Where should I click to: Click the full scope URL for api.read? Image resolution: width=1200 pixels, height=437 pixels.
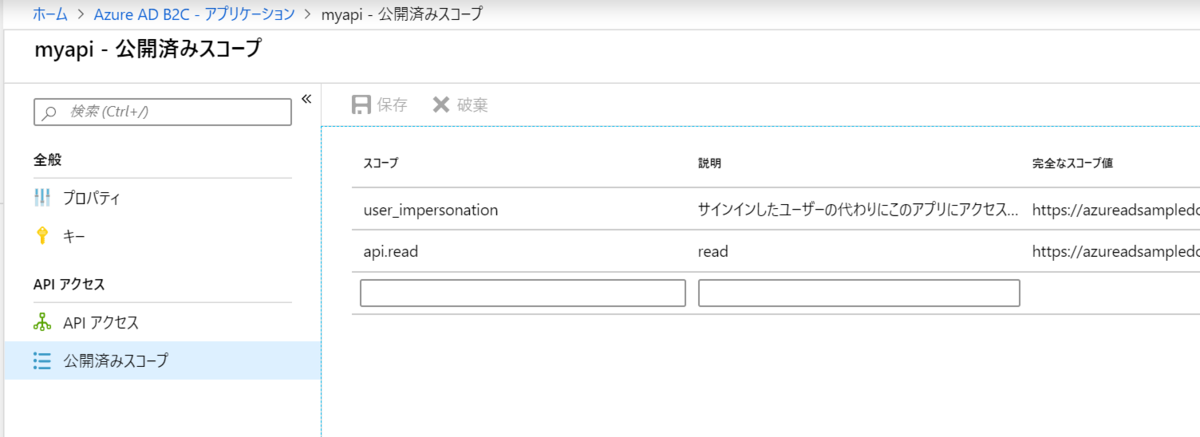pyautogui.click(x=1116, y=251)
